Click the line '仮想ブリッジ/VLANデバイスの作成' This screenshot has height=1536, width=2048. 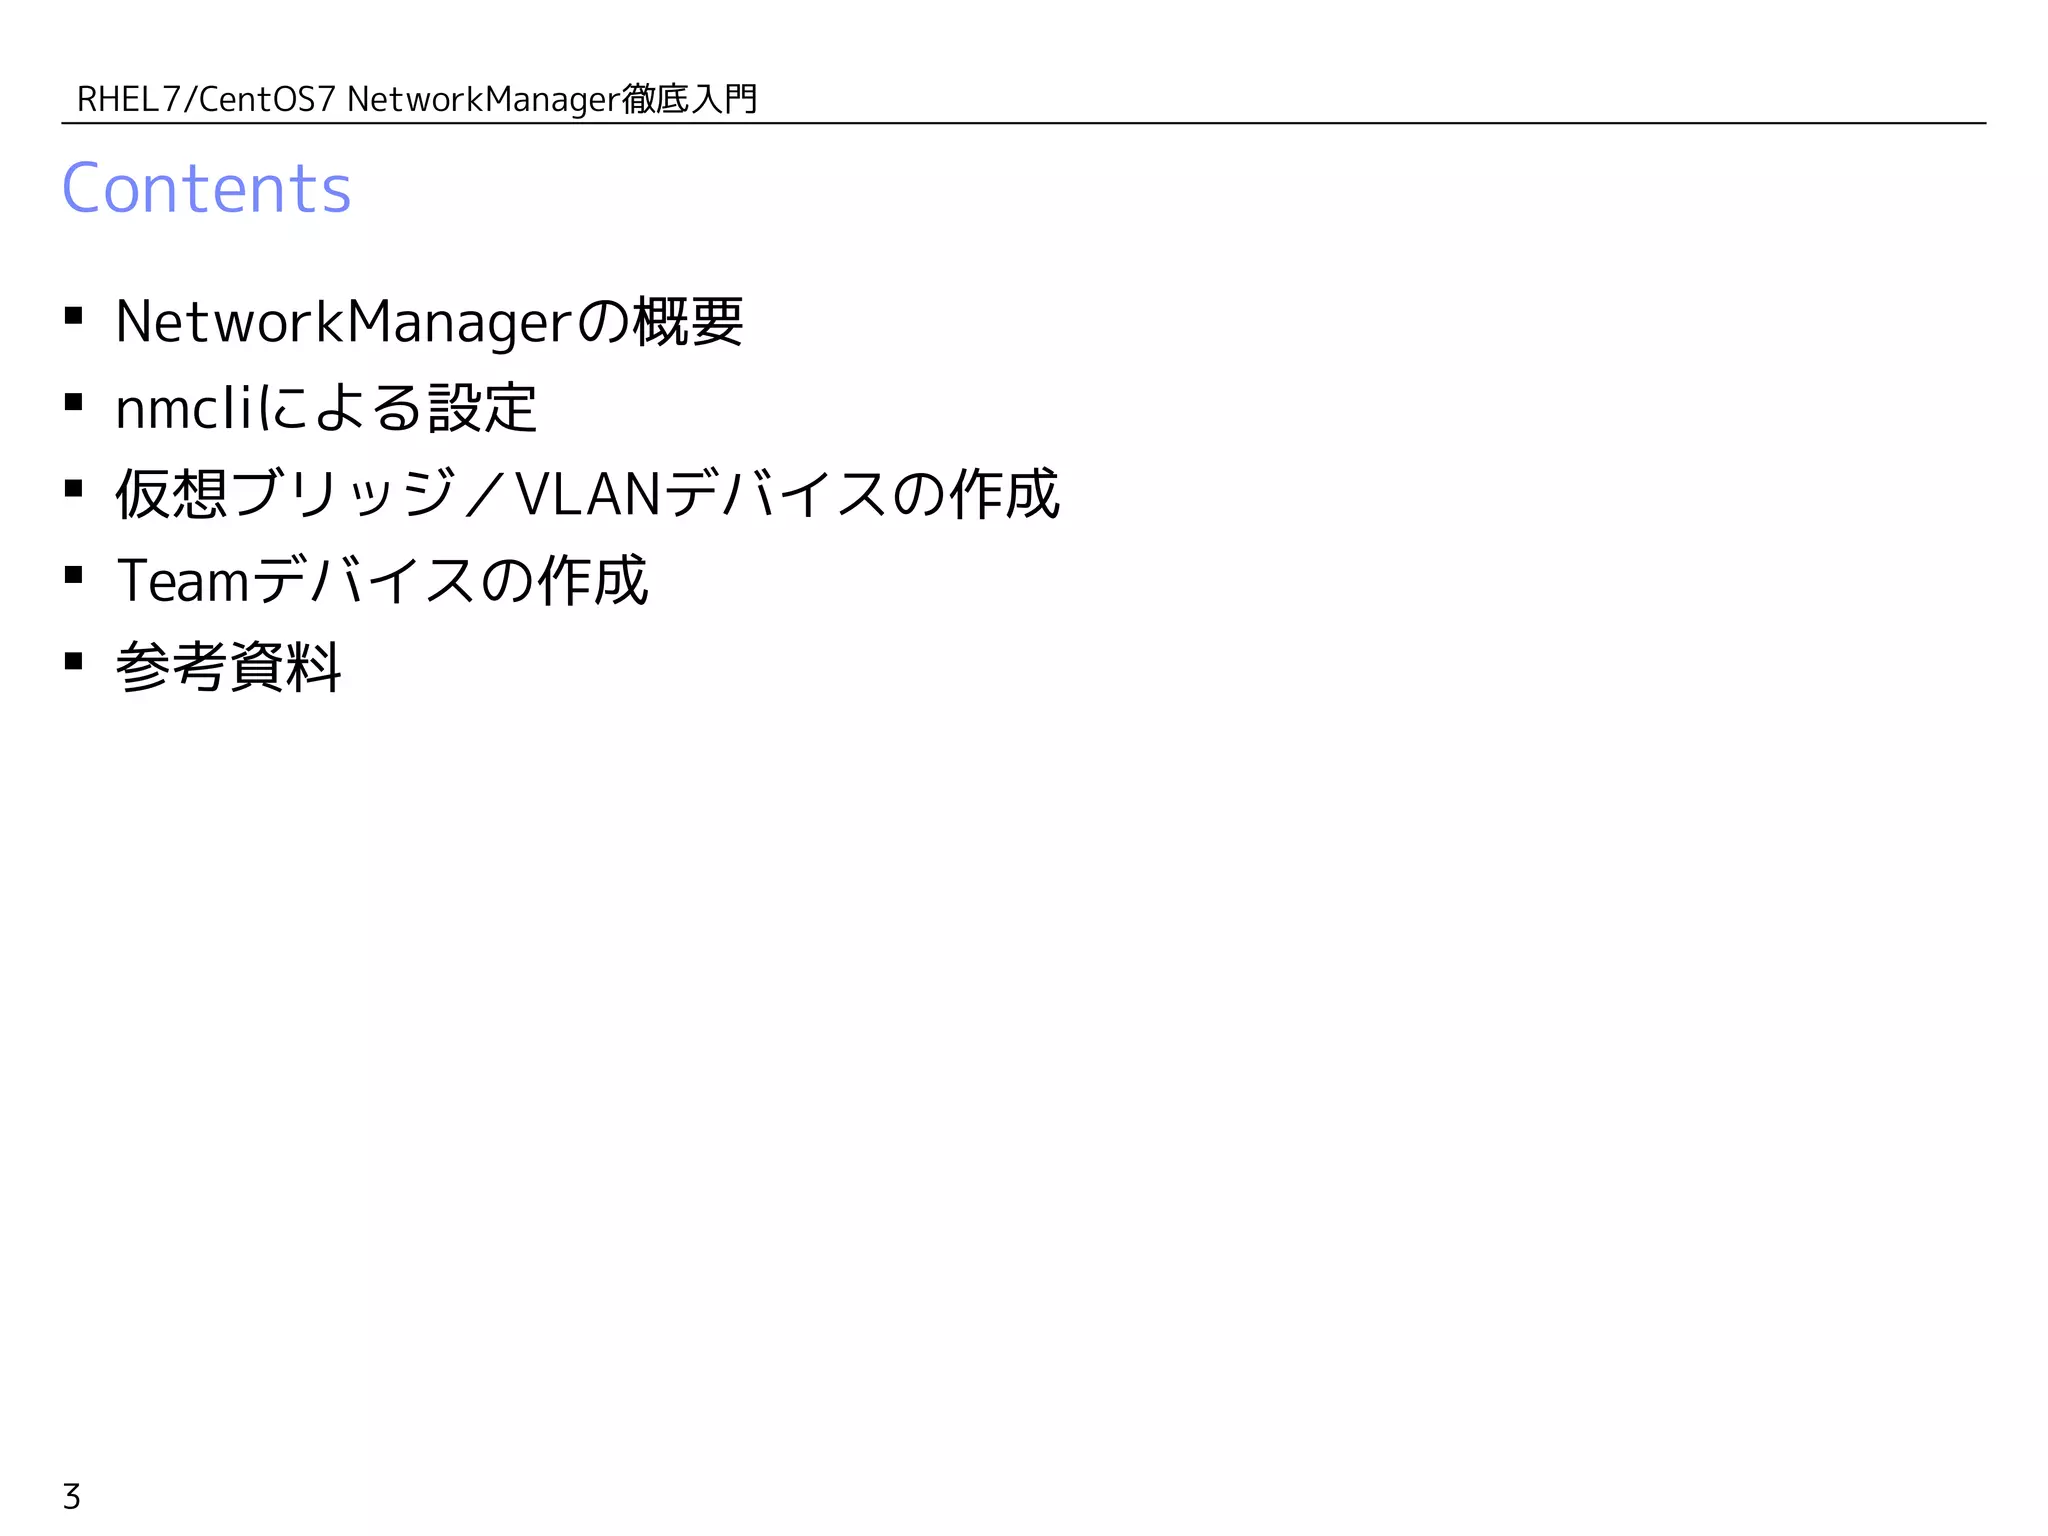pyautogui.click(x=587, y=494)
